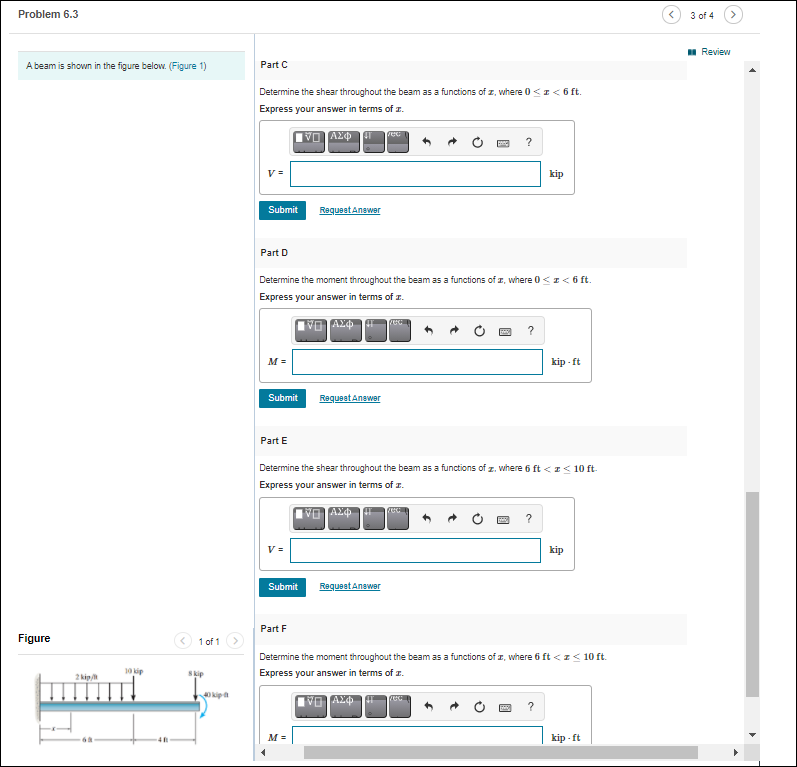The image size is (797, 767).
Task: Open keyboard shortcuts in Part E toolbar
Action: click(503, 520)
